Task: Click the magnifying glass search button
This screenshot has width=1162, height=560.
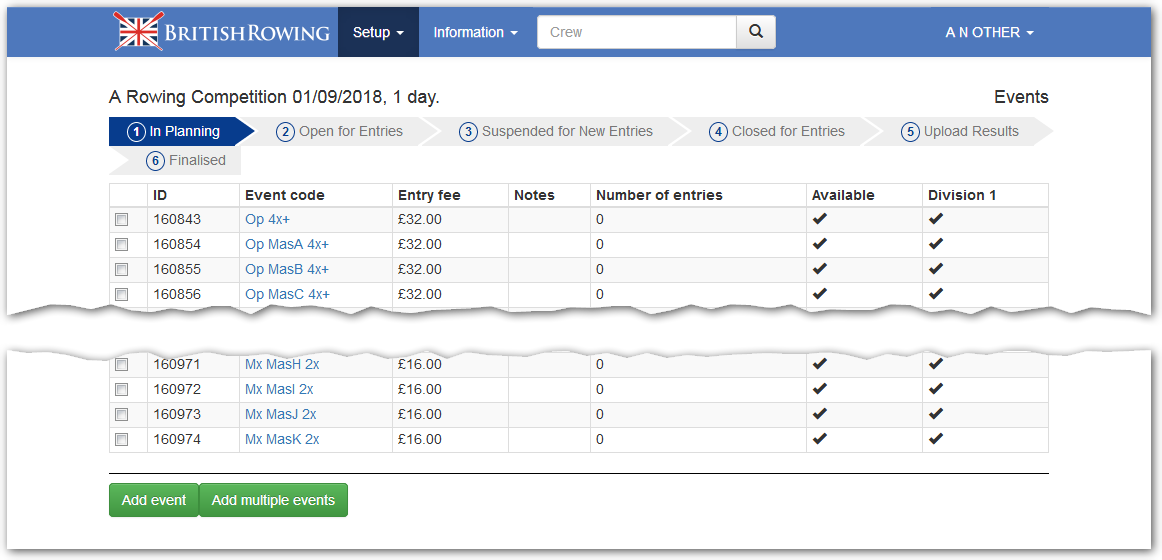Action: [756, 32]
